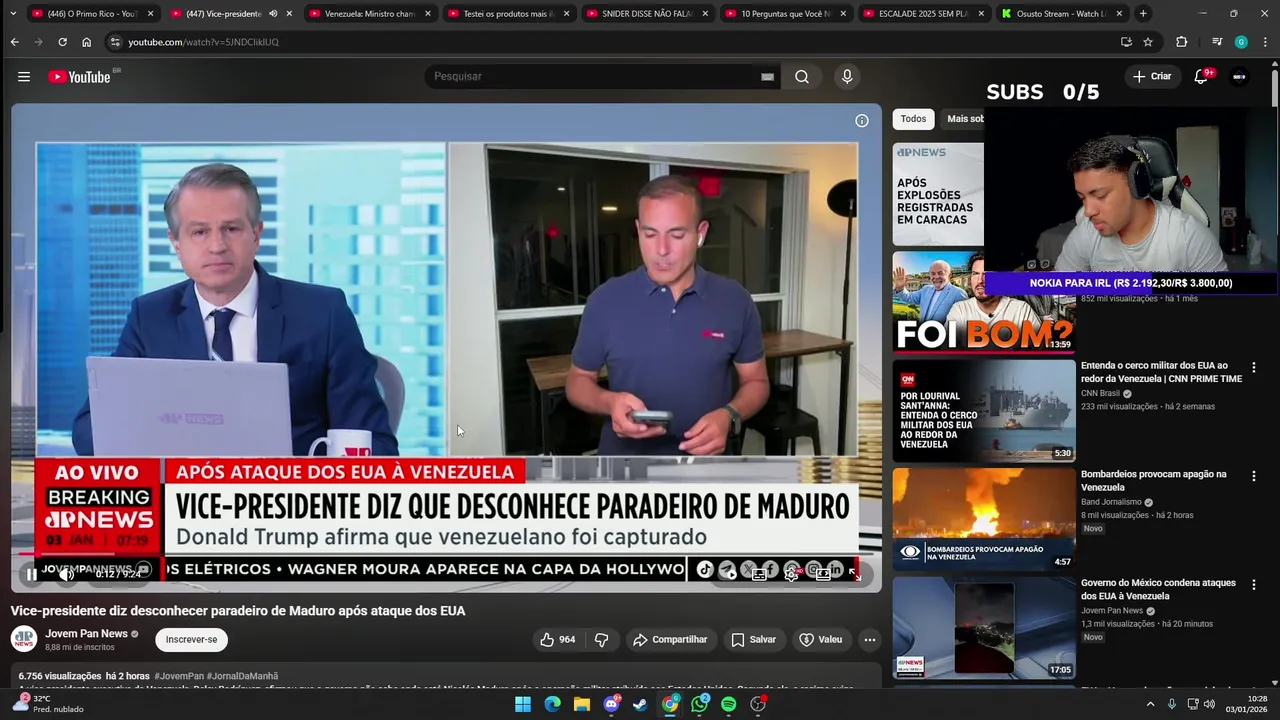Open CNN cerco militar video thumbnail

(x=984, y=411)
